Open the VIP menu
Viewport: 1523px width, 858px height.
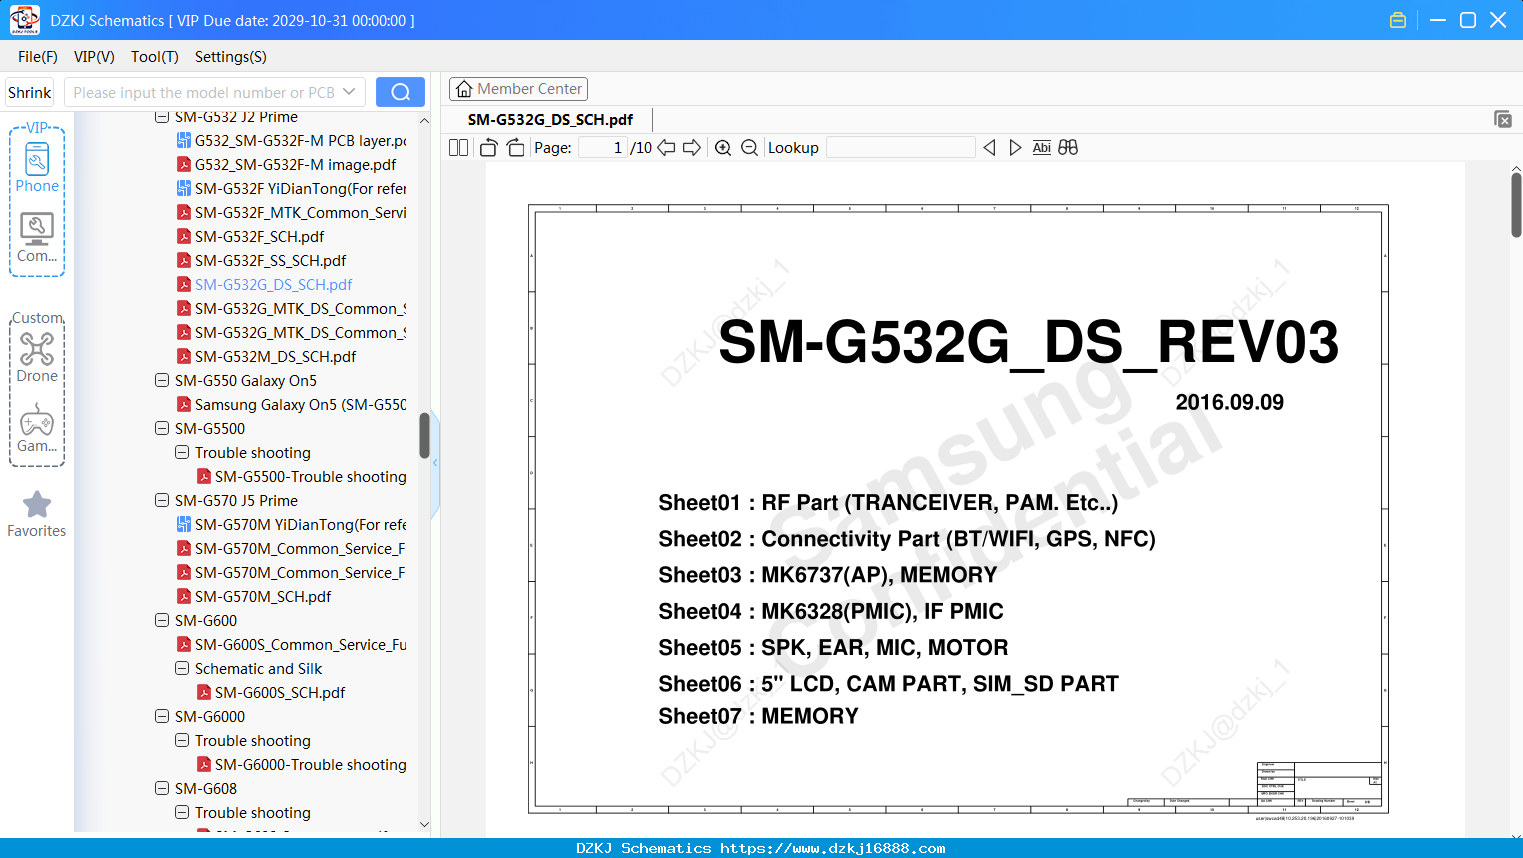pos(94,57)
